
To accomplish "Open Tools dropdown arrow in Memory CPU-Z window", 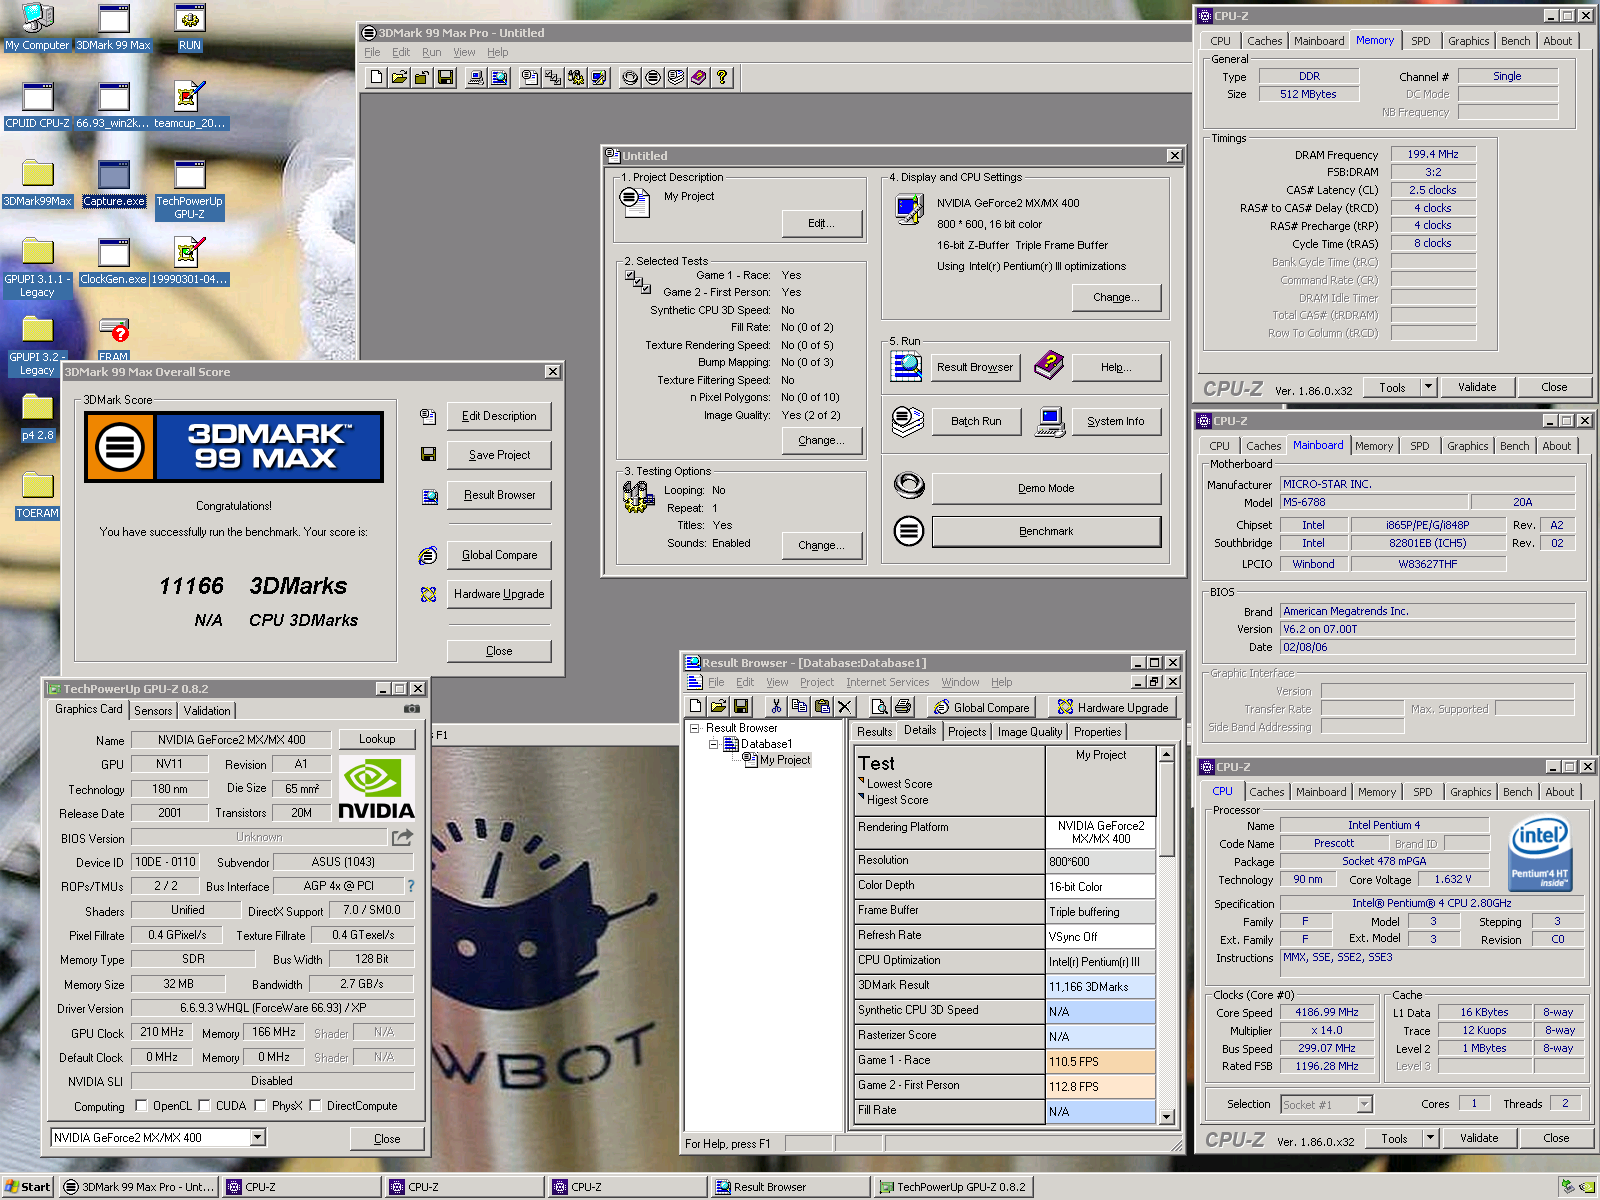I will [x=1428, y=387].
